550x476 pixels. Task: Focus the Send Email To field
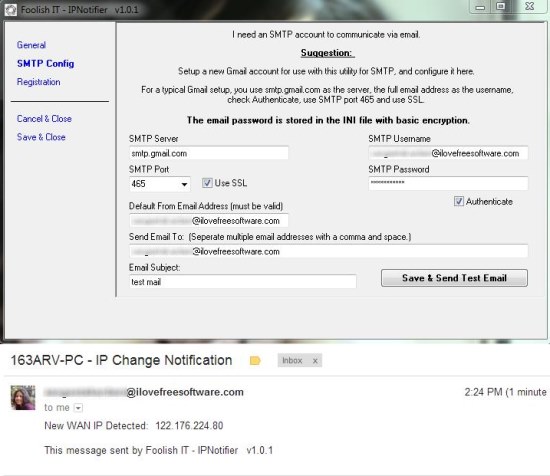coord(329,251)
